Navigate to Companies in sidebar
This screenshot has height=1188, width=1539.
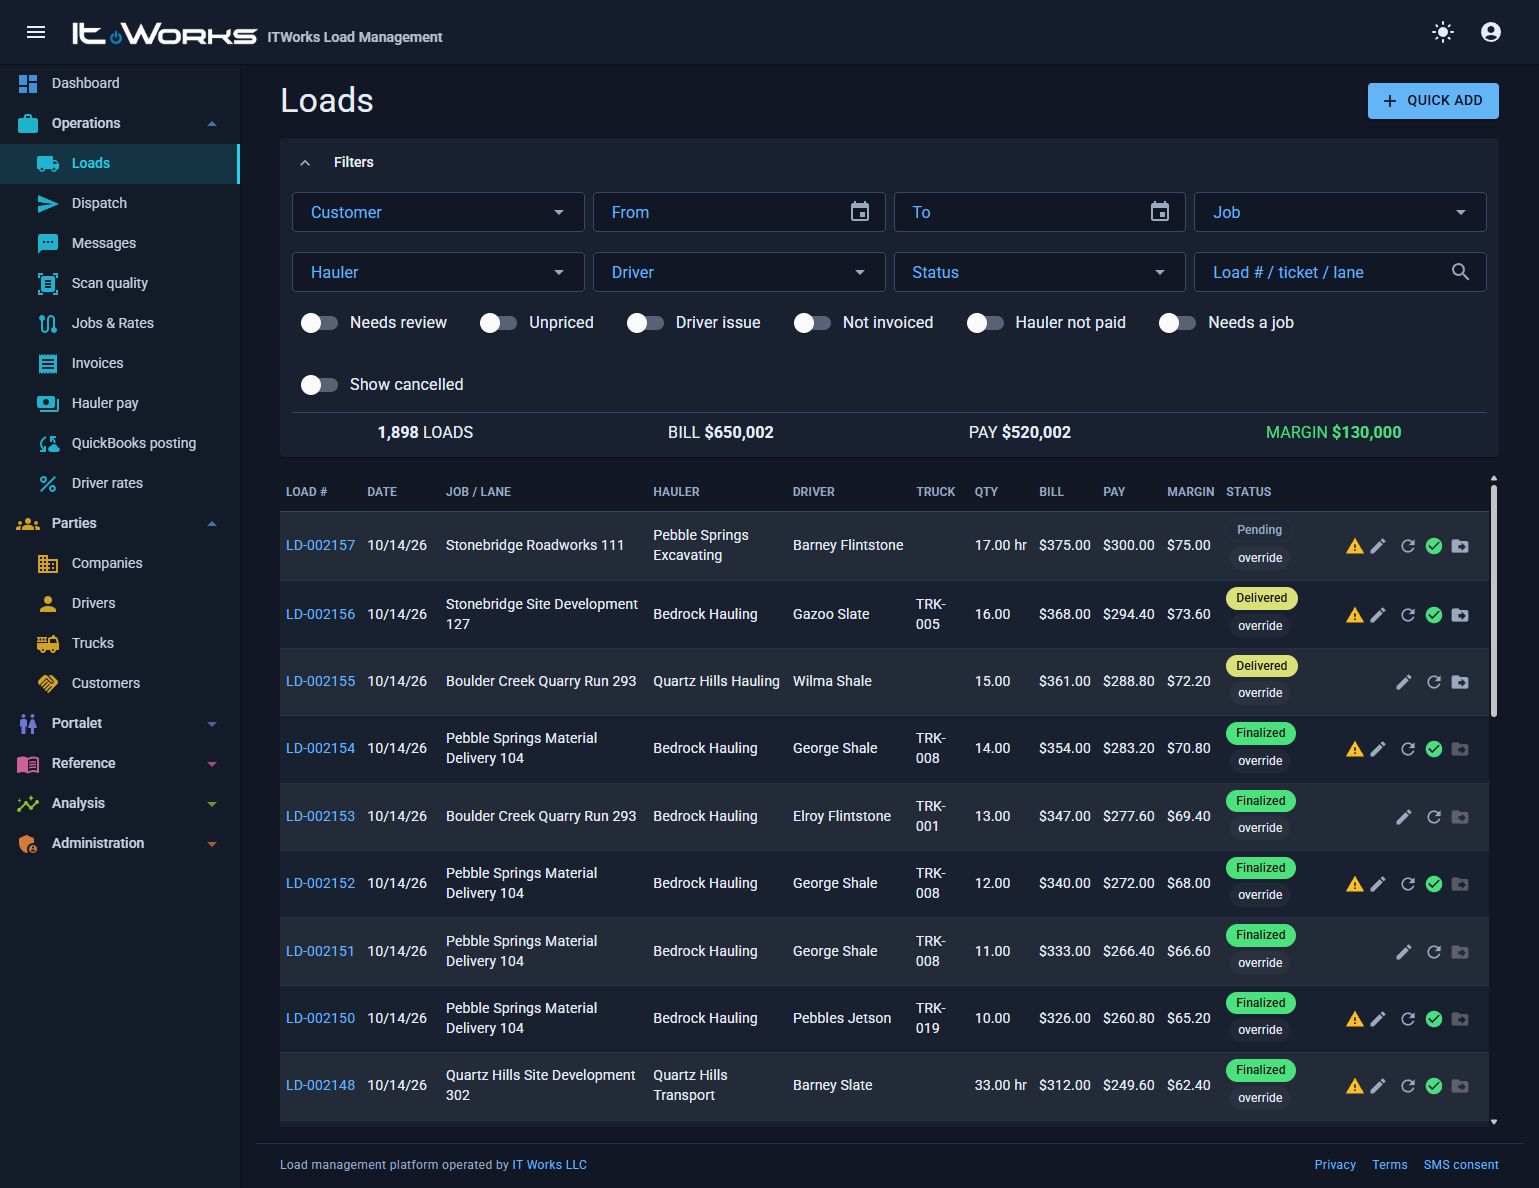pyautogui.click(x=120, y=563)
